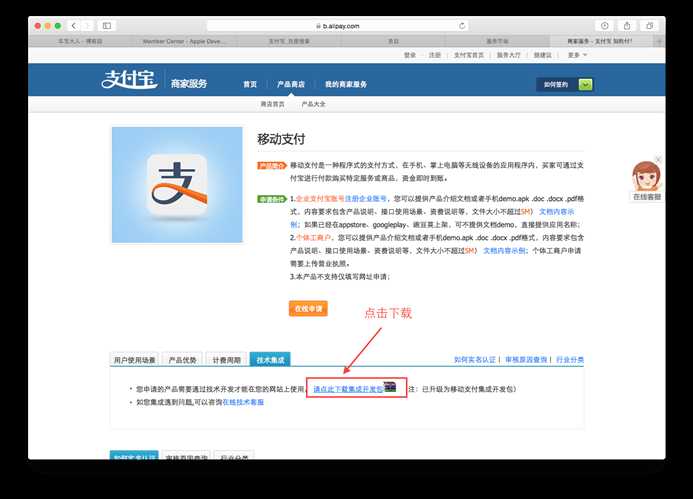Image resolution: width=693 pixels, height=499 pixels.
Task: Switch to the Member Center - Apple Developer tab
Action: (x=184, y=41)
